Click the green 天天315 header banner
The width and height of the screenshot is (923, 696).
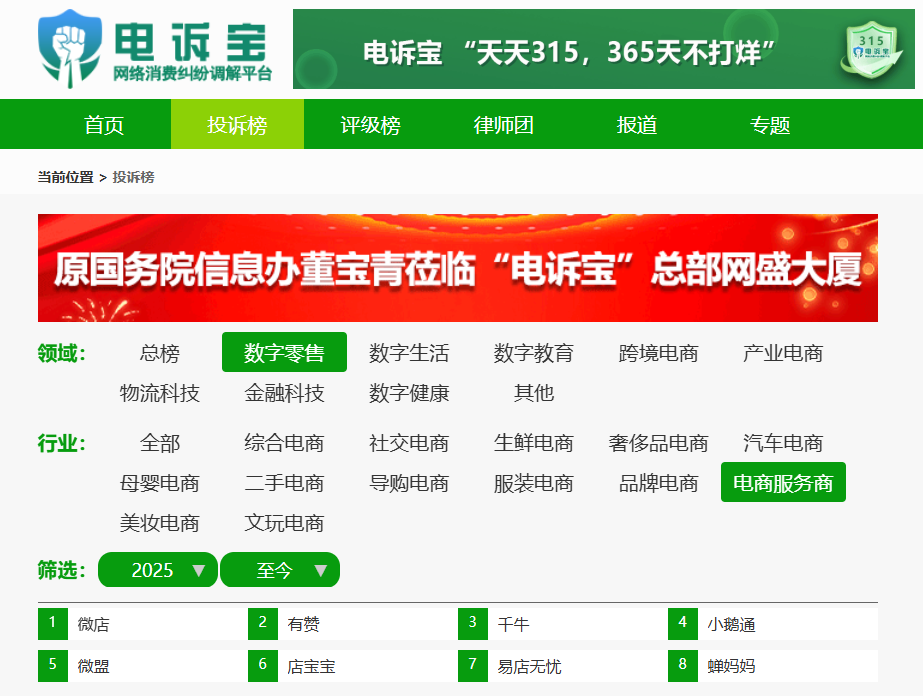click(603, 49)
